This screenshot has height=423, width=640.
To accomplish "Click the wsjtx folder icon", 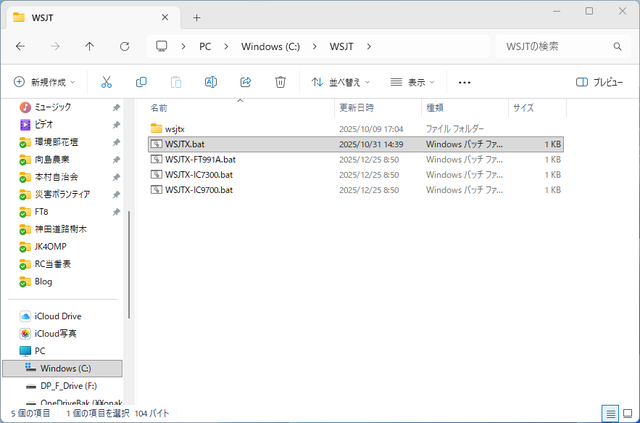I will click(x=156, y=129).
